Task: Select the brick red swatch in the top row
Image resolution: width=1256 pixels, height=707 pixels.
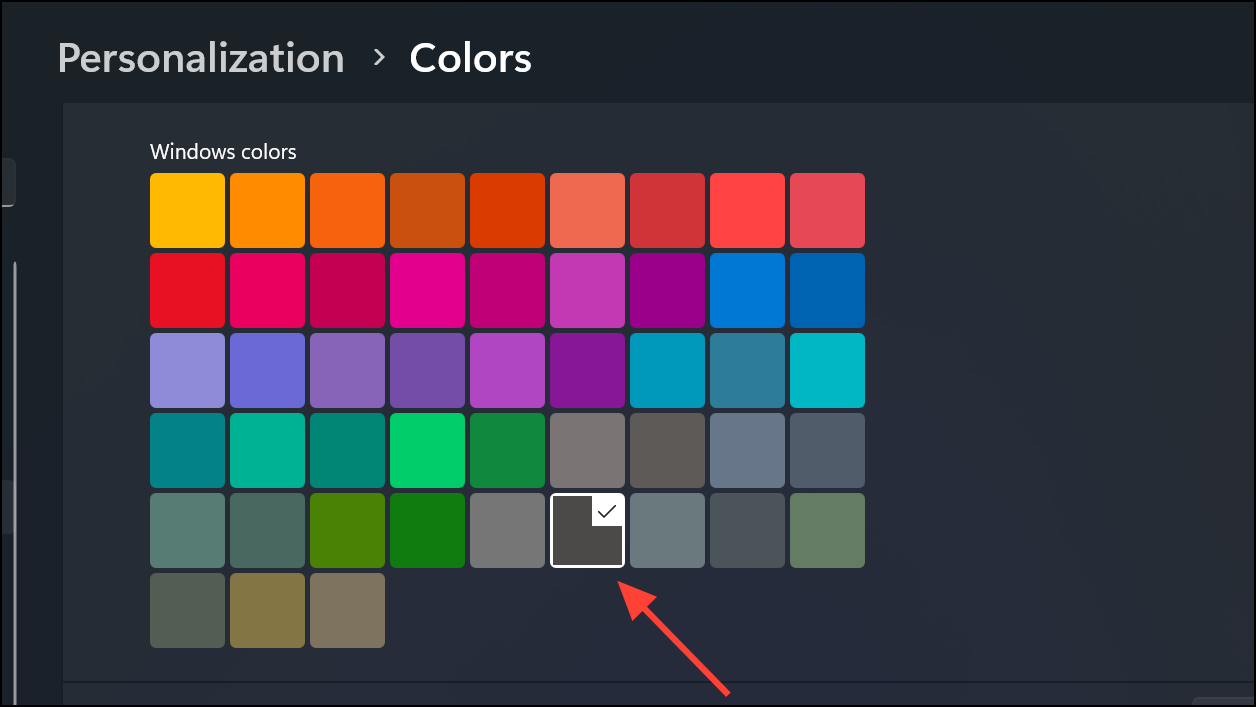Action: click(667, 210)
